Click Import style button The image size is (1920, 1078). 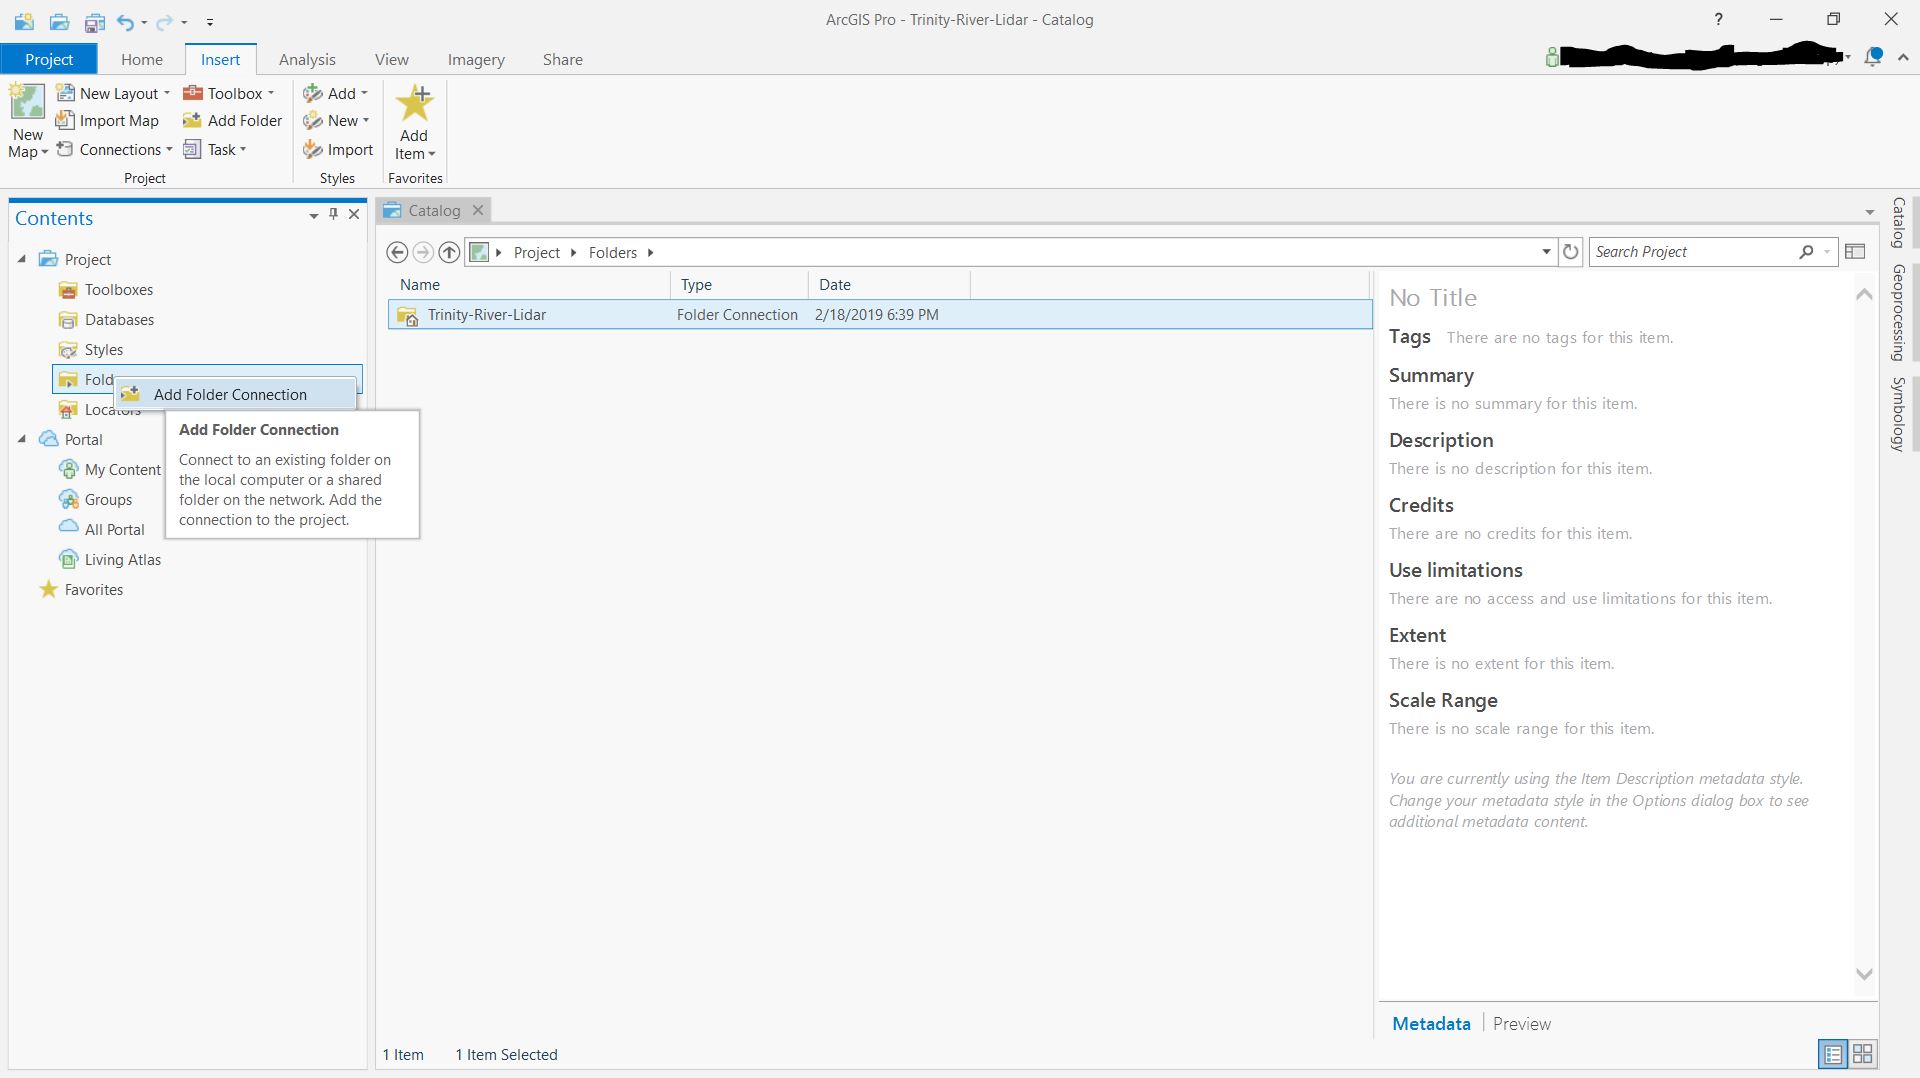(339, 149)
